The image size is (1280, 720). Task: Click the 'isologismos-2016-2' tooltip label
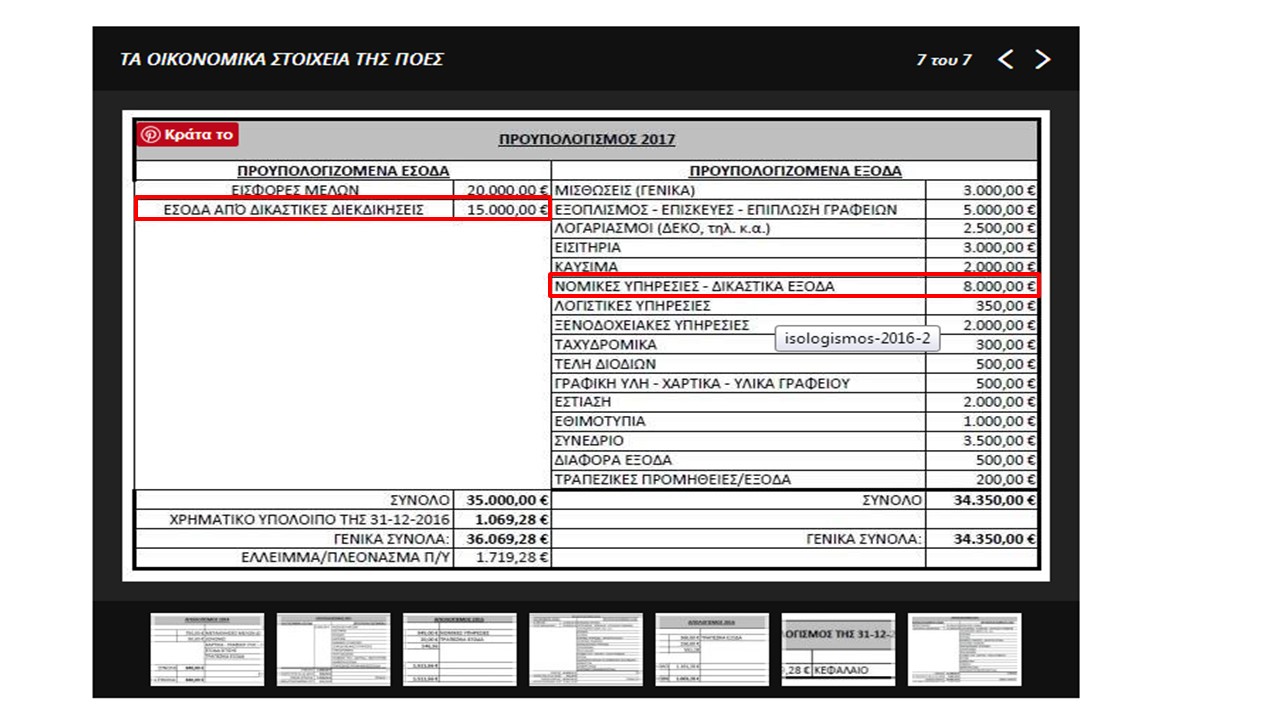coord(857,339)
